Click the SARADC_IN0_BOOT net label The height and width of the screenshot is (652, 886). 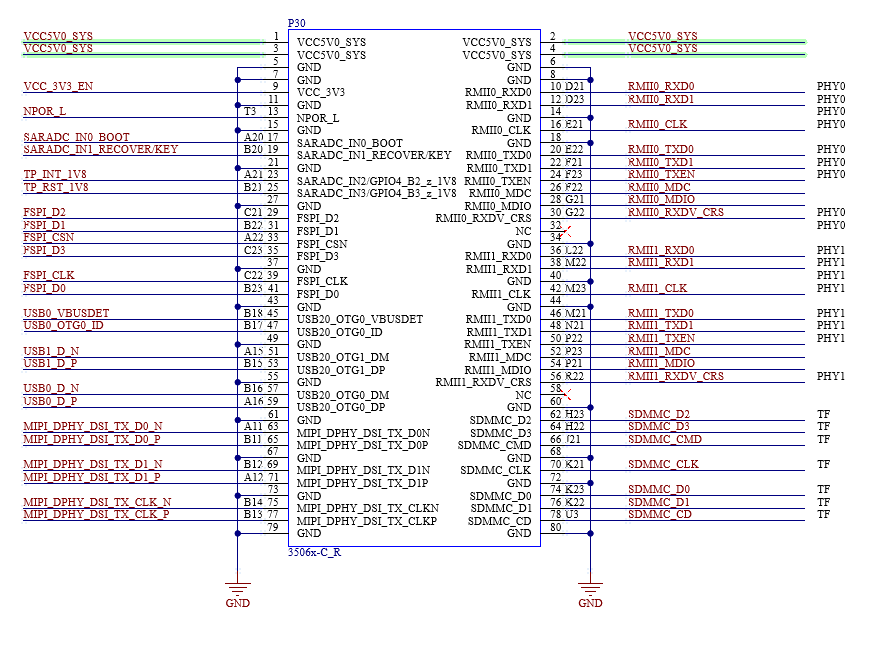[x=76, y=137]
